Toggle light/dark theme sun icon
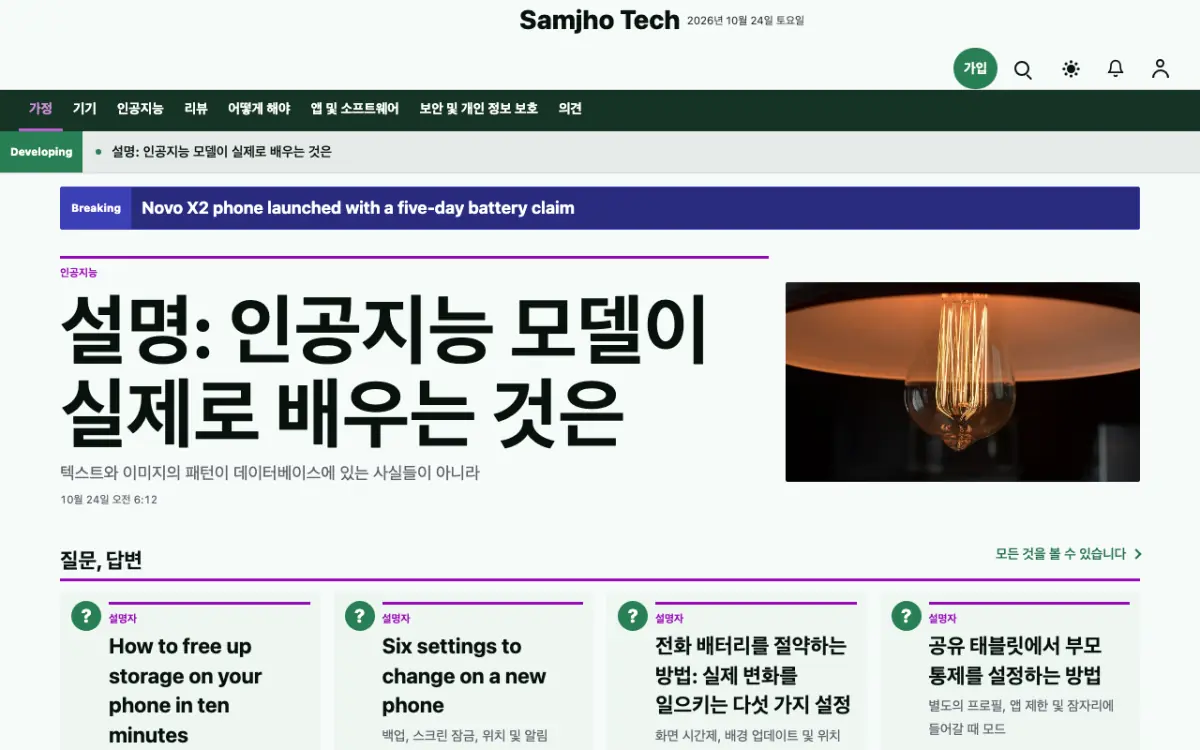 [1071, 69]
